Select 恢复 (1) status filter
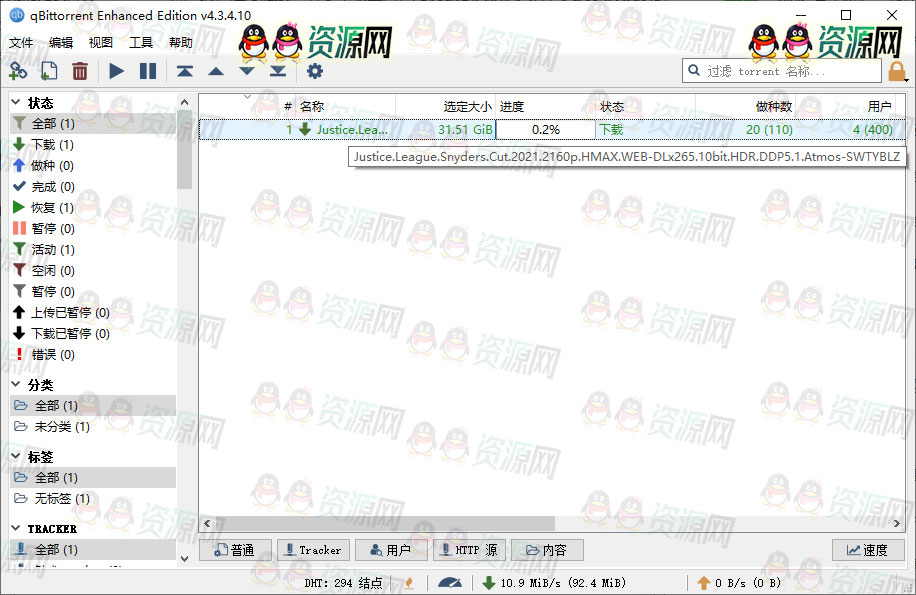 93,207
